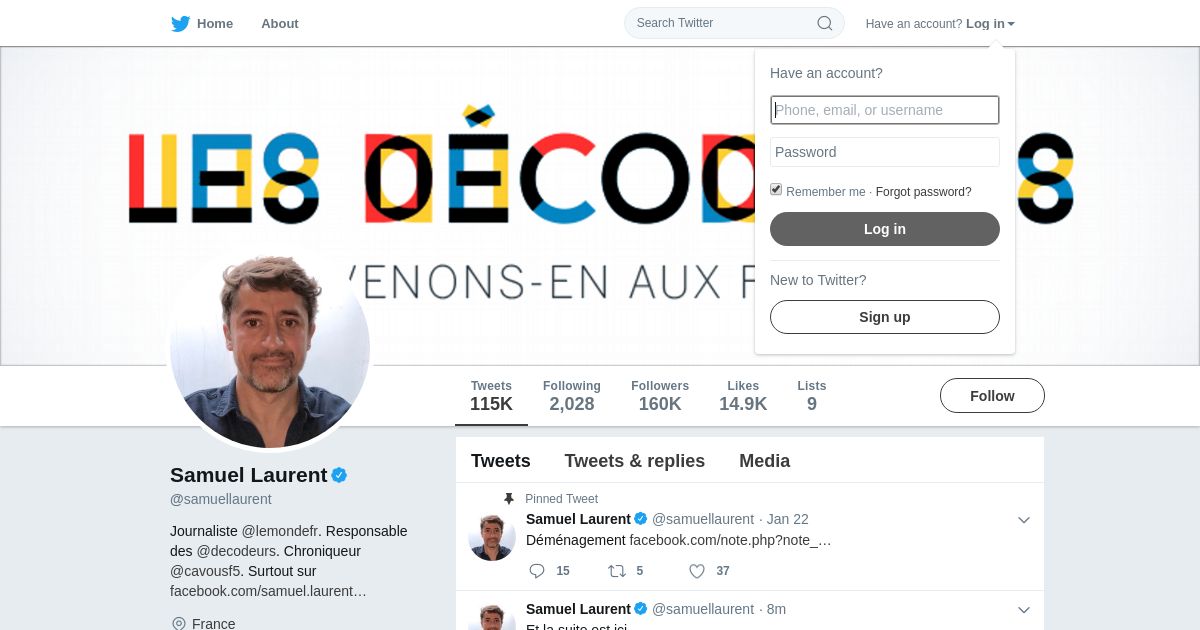
Task: Toggle the Remember me checkbox
Action: pos(776,189)
